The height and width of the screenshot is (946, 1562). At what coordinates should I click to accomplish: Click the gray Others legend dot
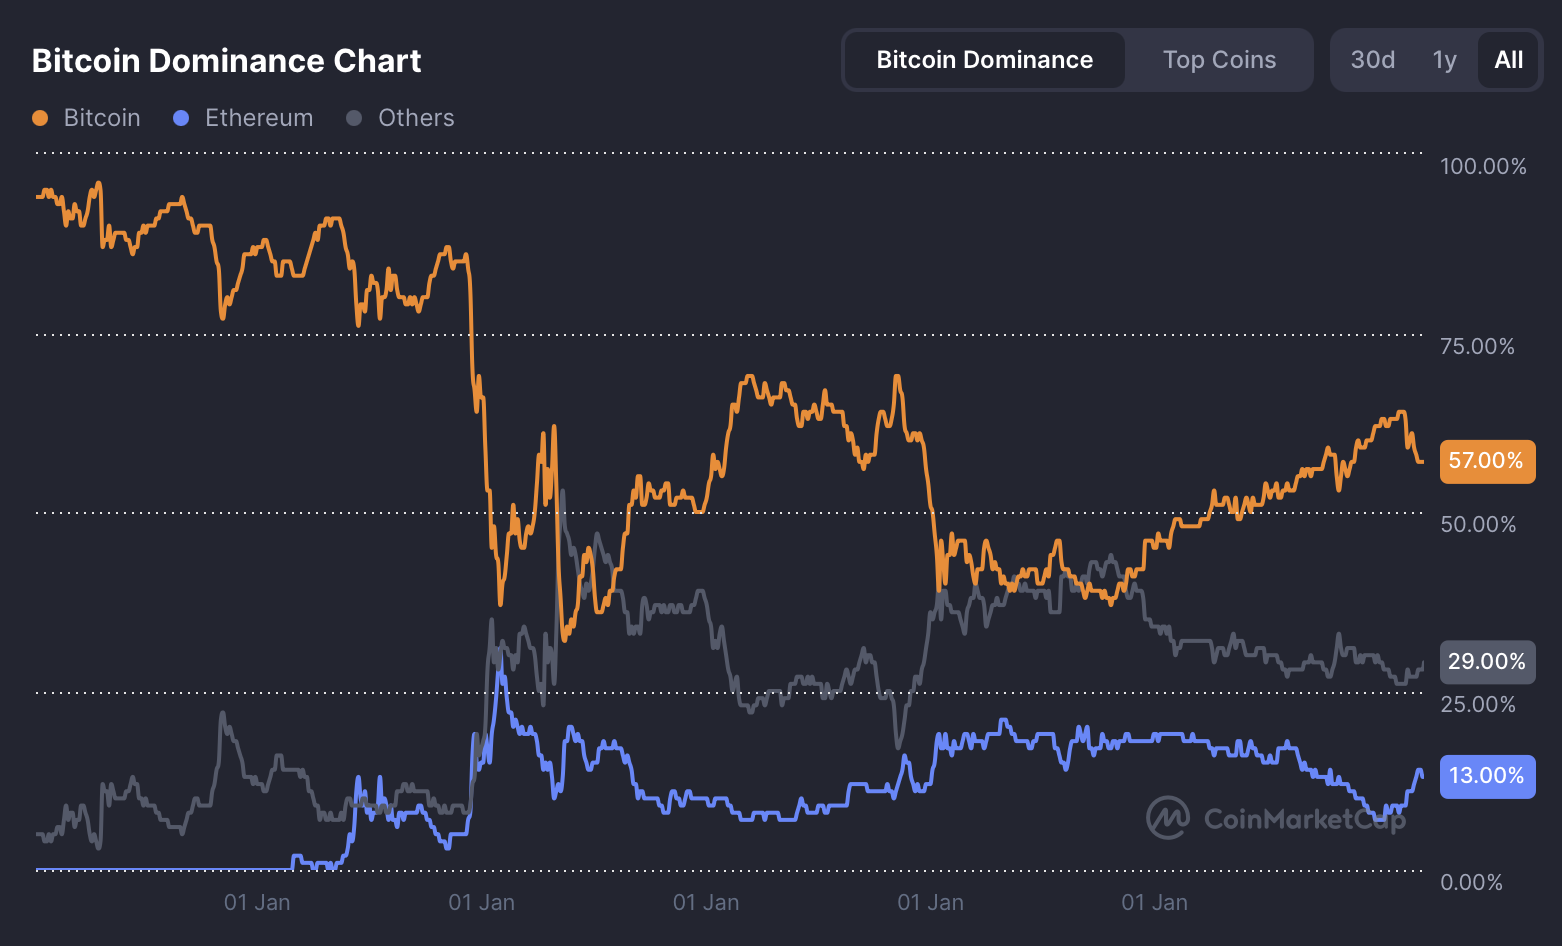pos(352,117)
